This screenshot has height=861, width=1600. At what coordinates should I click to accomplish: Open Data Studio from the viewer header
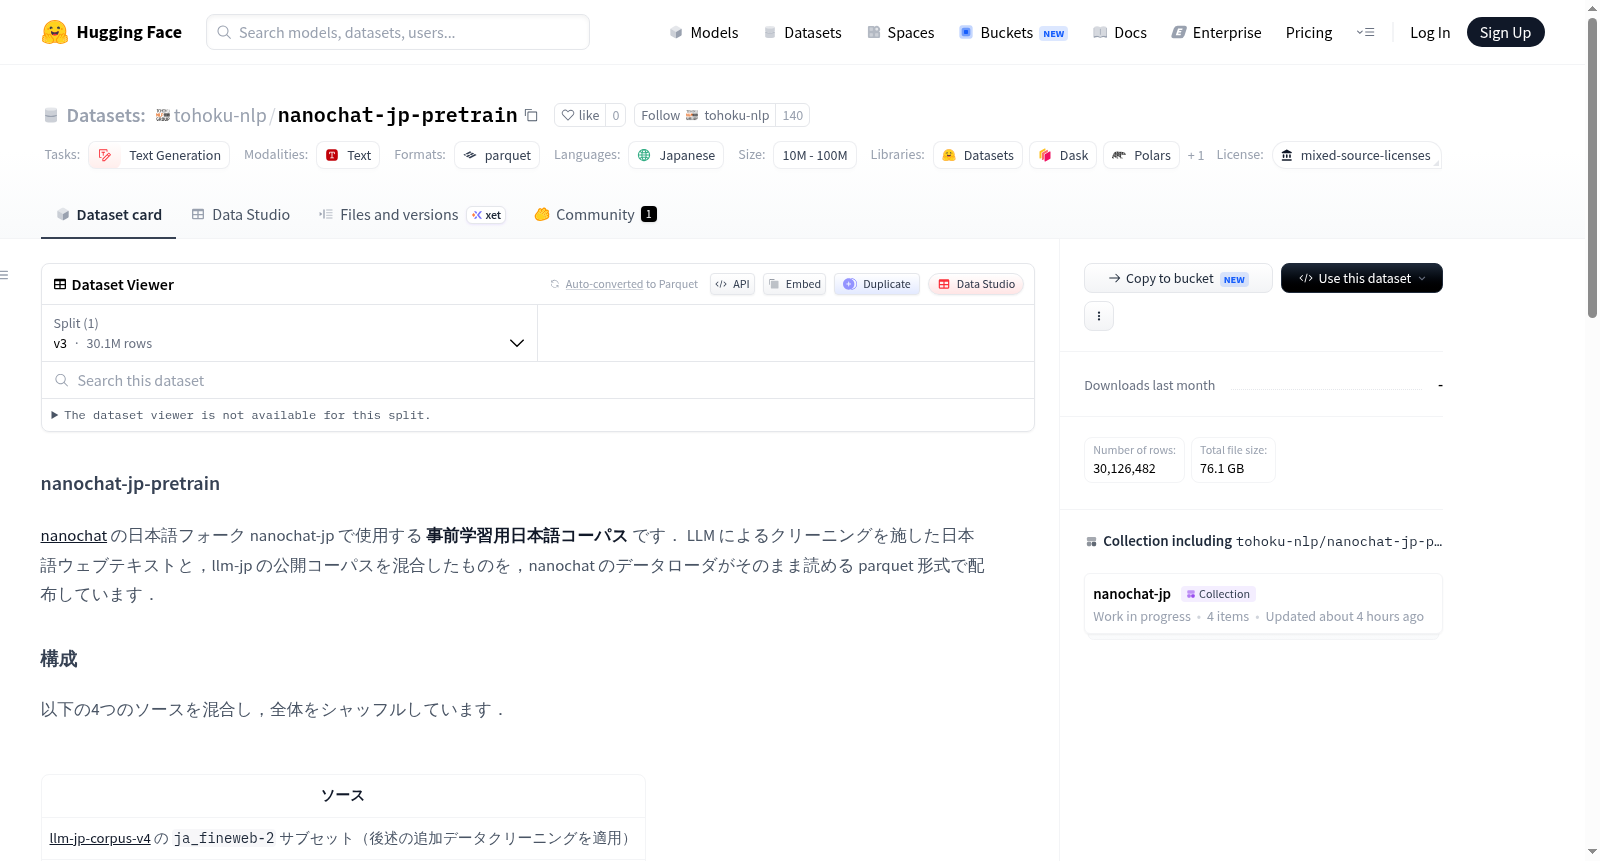(976, 284)
